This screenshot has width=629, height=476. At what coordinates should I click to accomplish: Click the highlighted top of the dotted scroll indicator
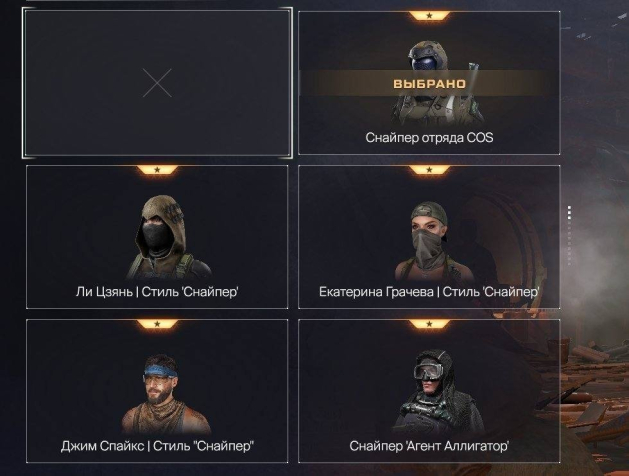[x=569, y=213]
